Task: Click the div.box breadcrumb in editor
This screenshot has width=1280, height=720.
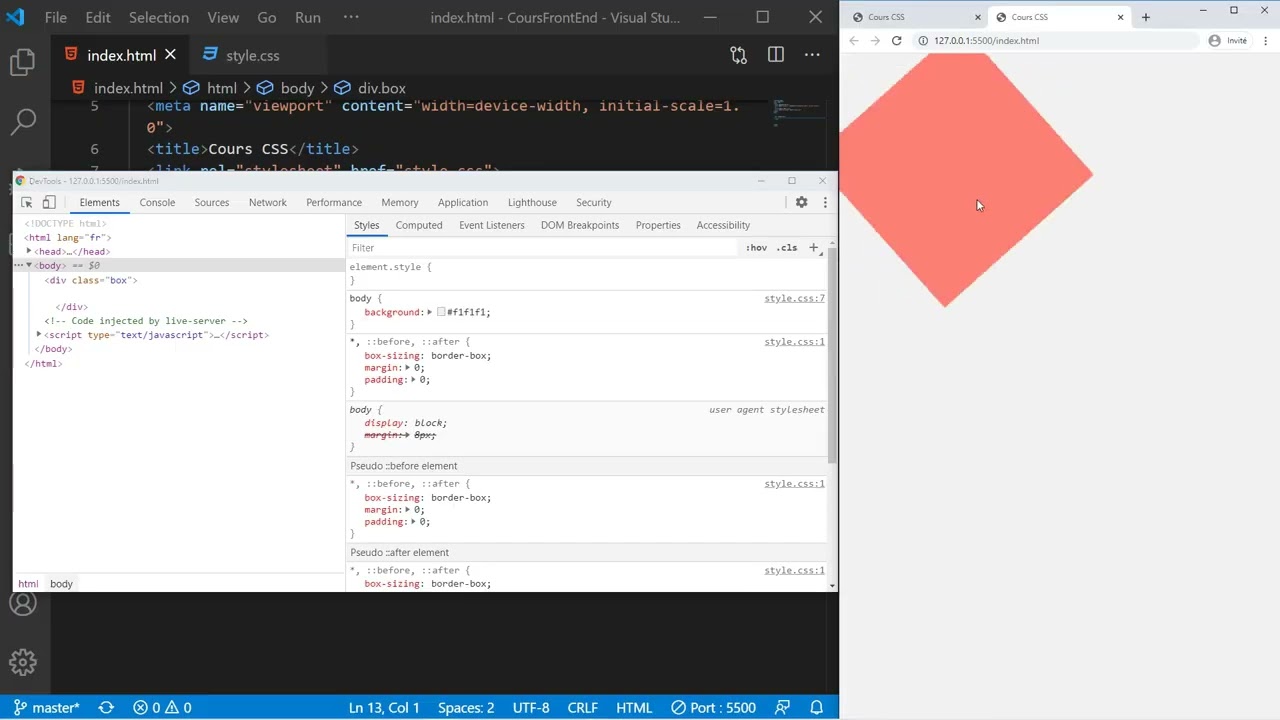Action: (x=370, y=88)
